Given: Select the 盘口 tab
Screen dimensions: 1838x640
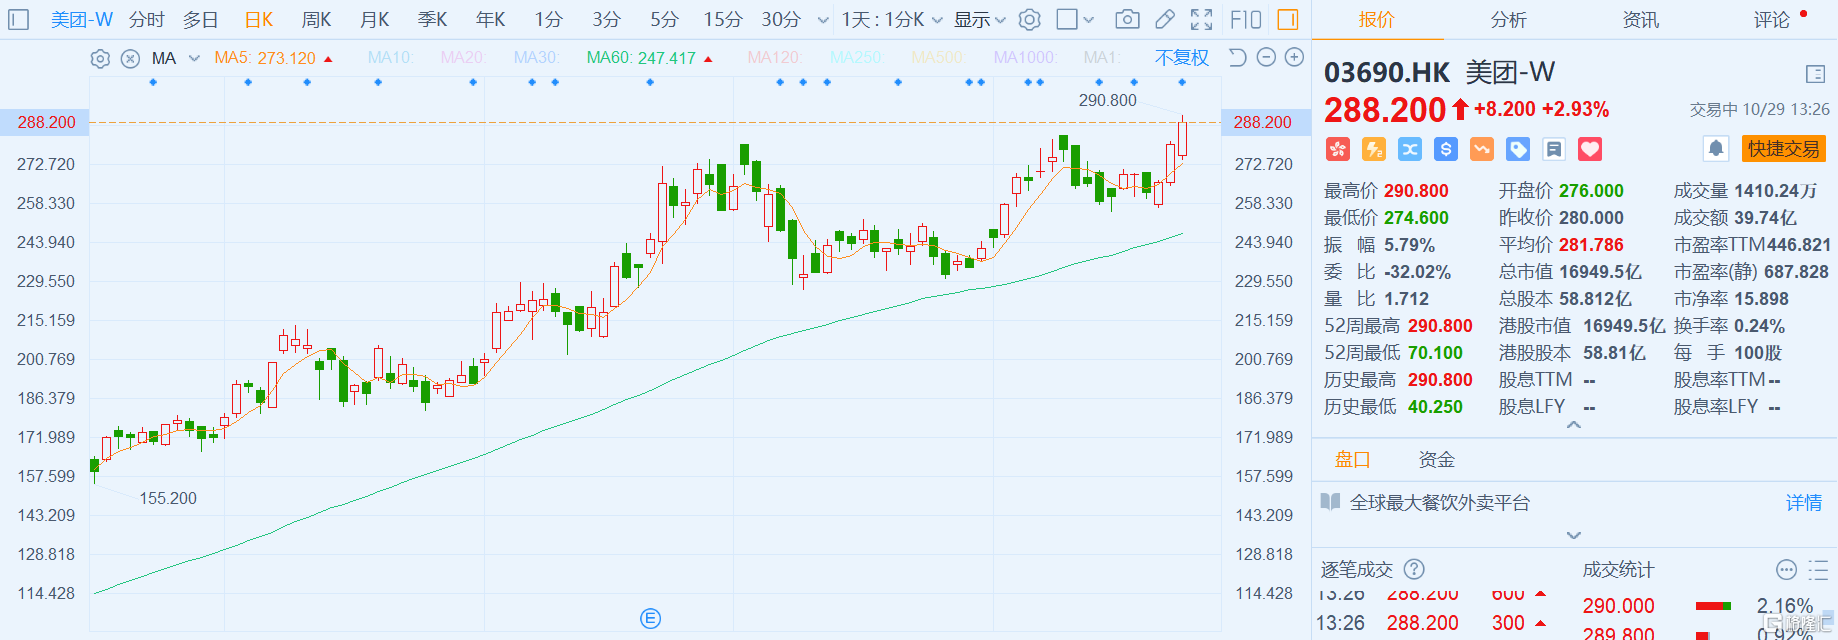Looking at the screenshot, I should [x=1352, y=459].
